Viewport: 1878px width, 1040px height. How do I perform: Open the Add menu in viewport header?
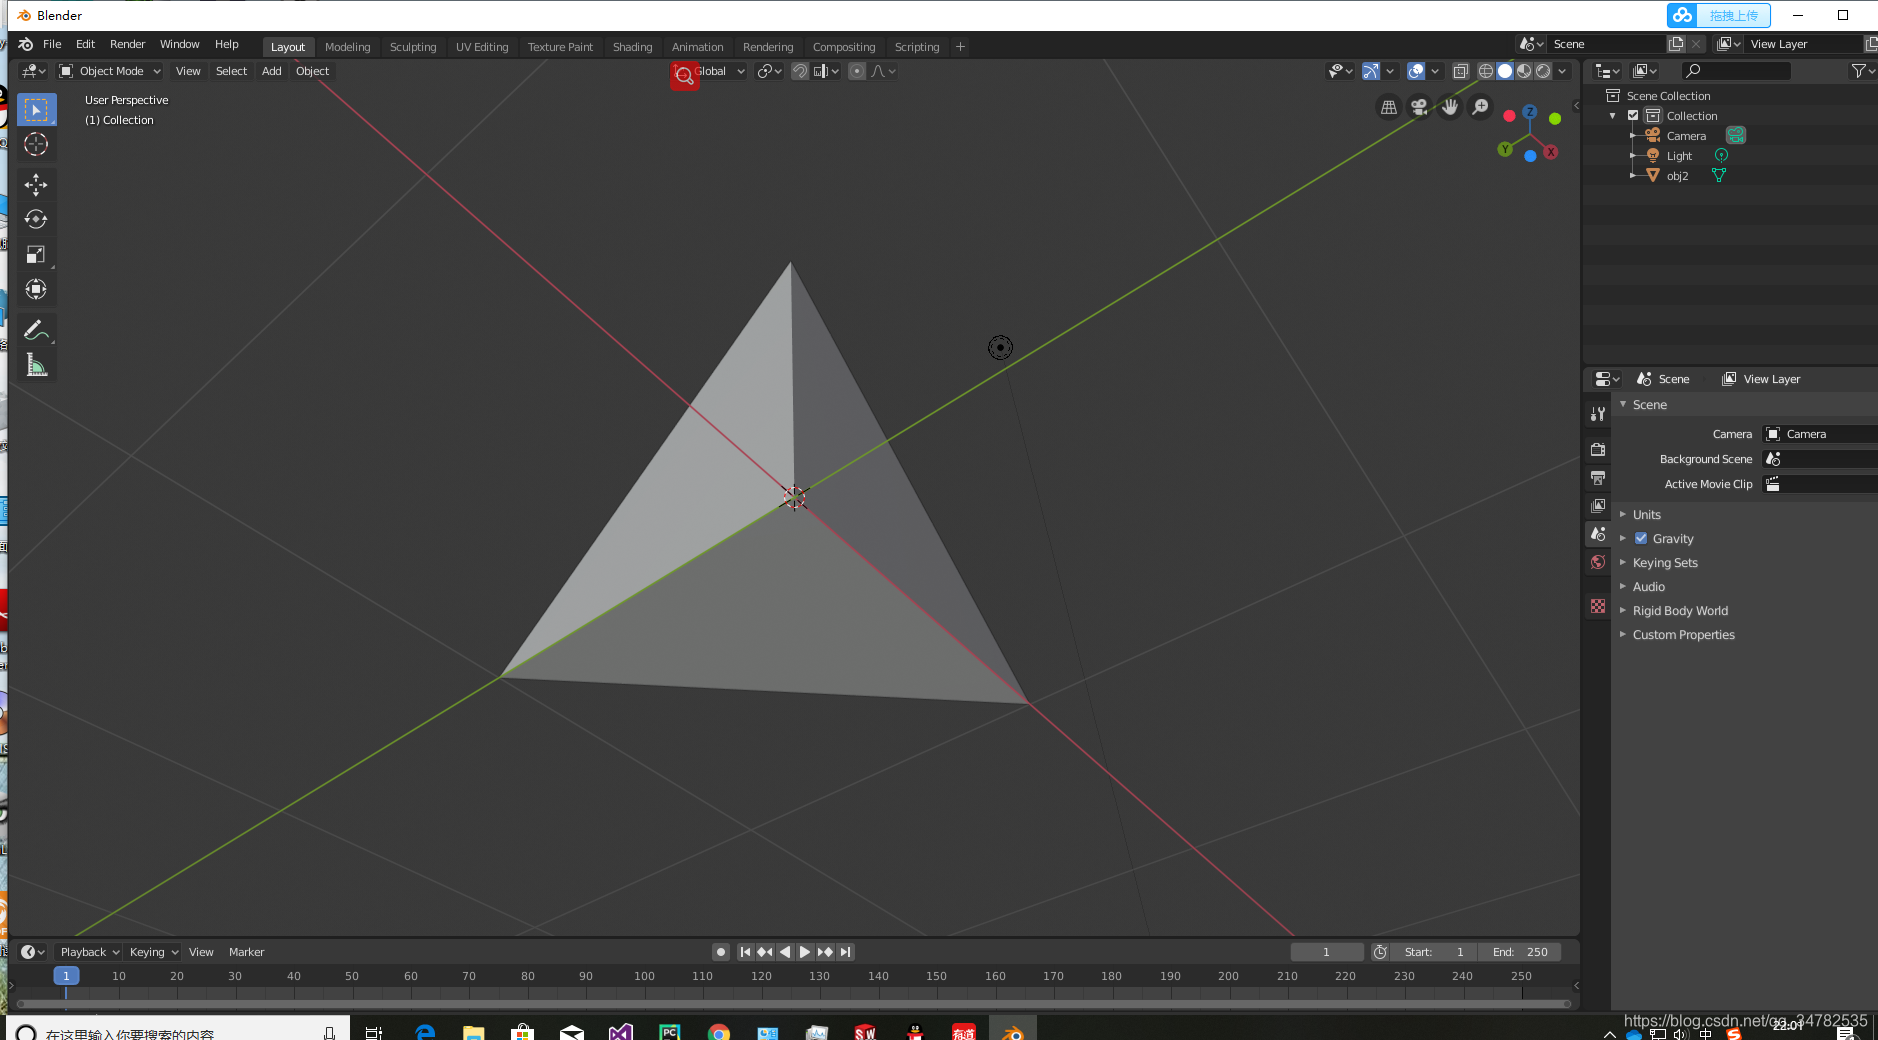[271, 71]
